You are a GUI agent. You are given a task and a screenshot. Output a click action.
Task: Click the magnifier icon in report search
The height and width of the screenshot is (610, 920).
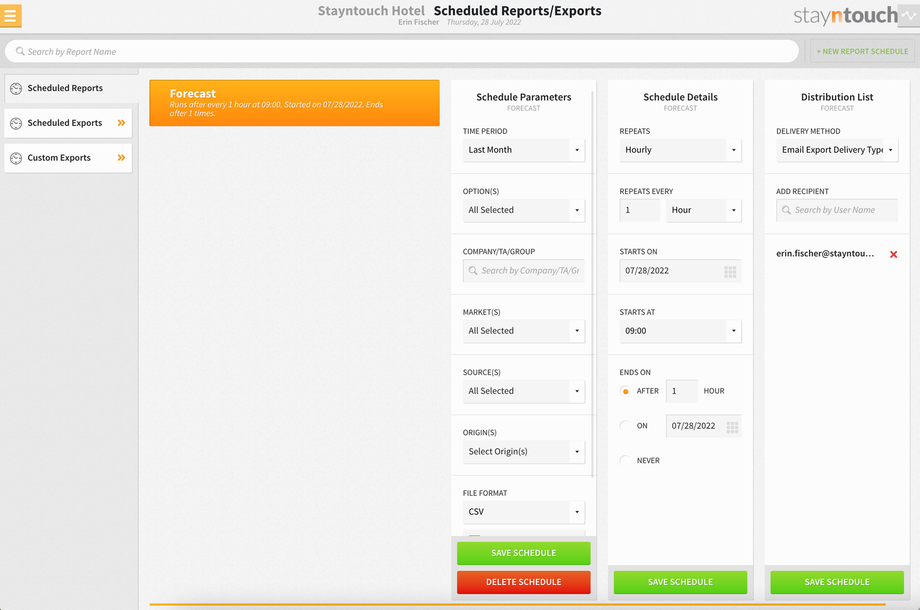click(20, 52)
